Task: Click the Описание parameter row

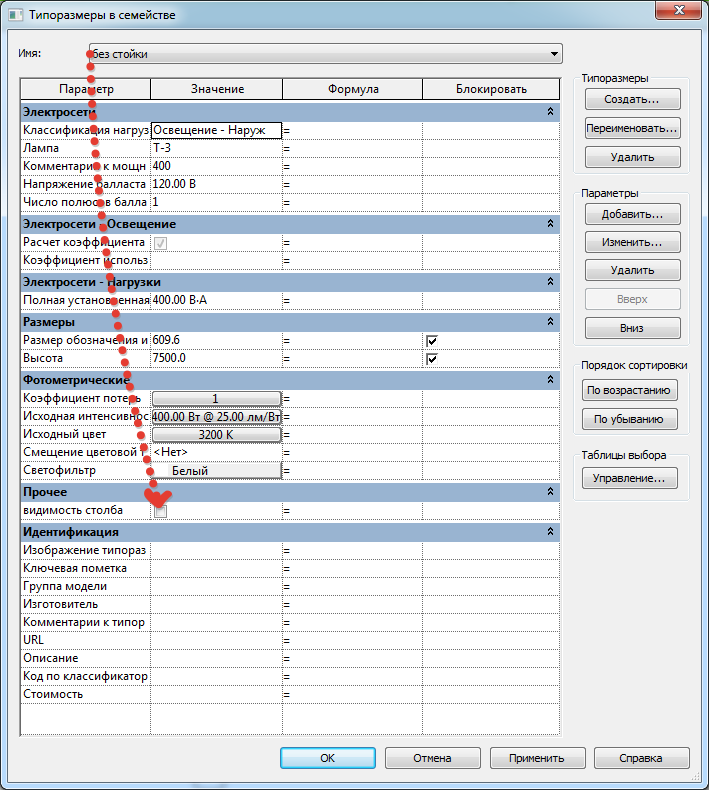Action: (290, 658)
